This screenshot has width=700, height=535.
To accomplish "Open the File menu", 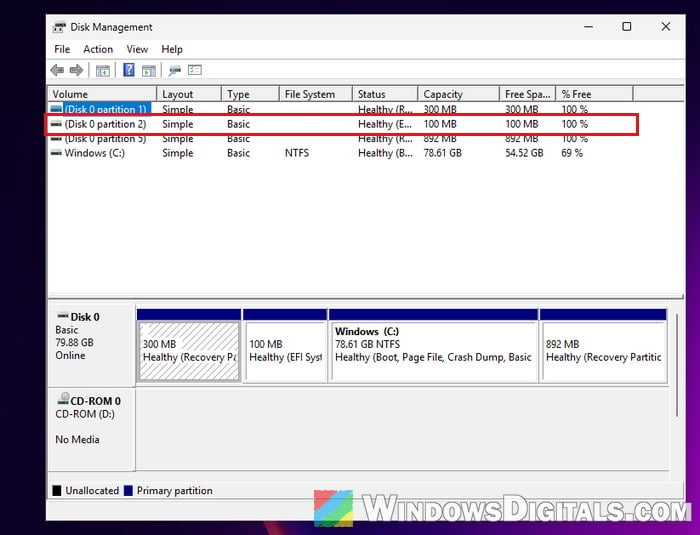I will coord(62,49).
